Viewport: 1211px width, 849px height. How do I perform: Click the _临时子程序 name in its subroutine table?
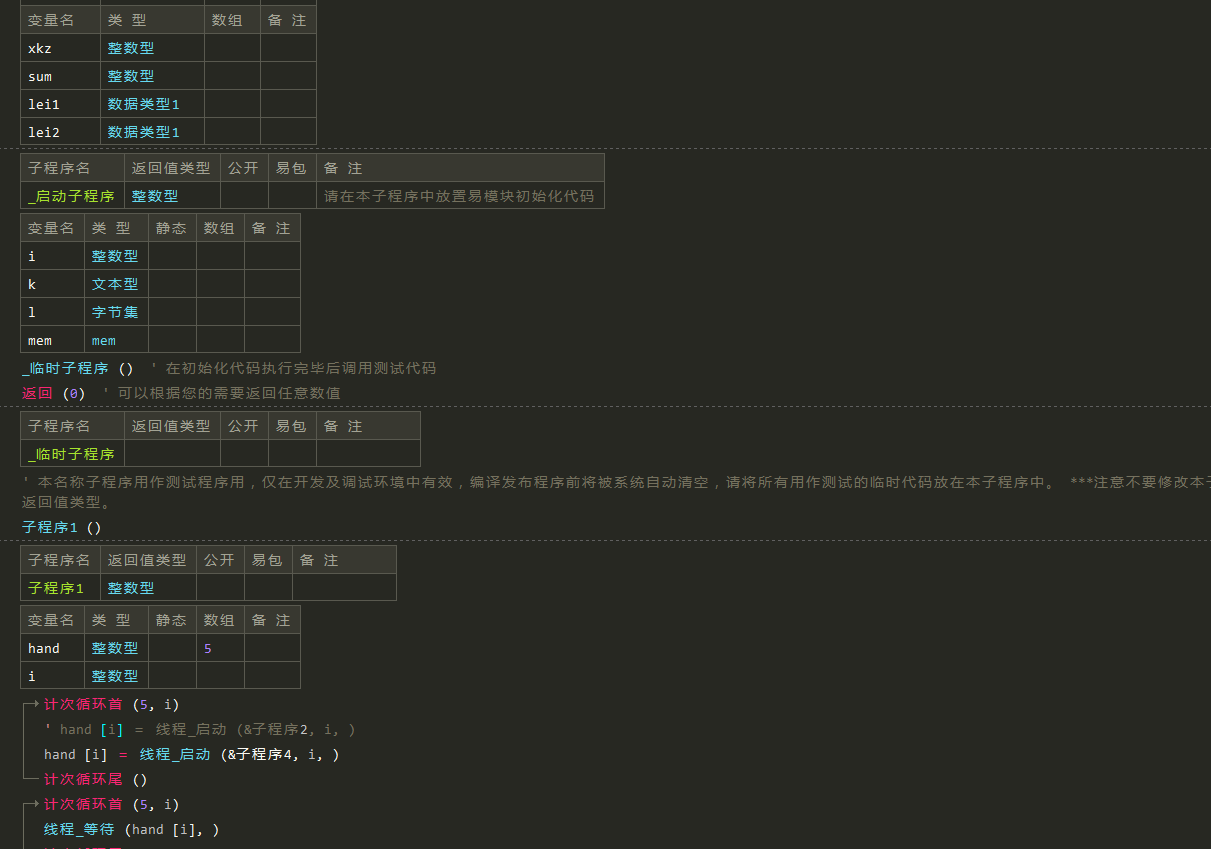point(72,454)
